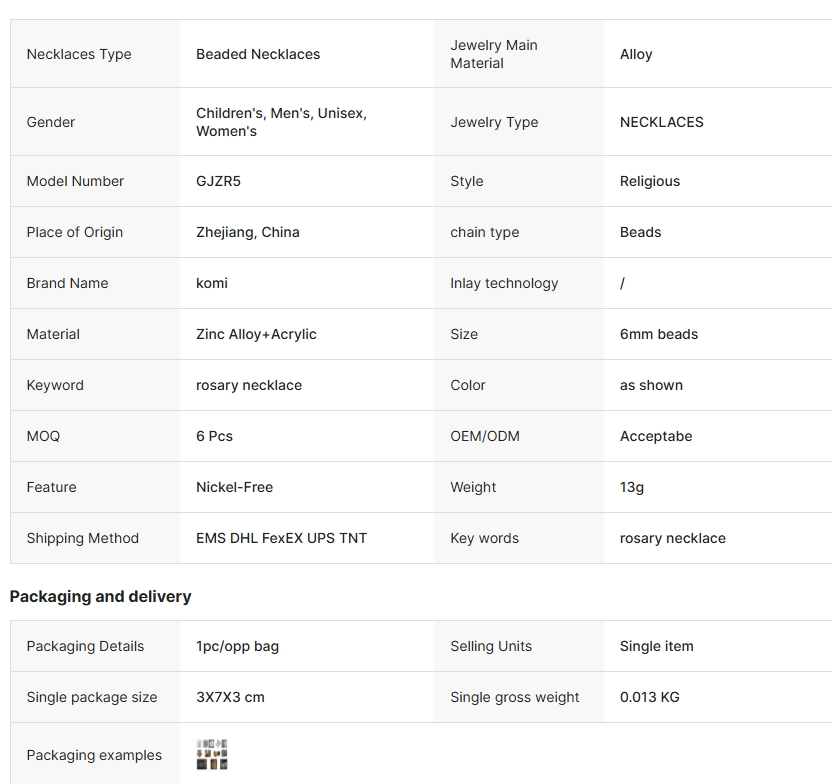Click the Style value Religious

[650, 181]
